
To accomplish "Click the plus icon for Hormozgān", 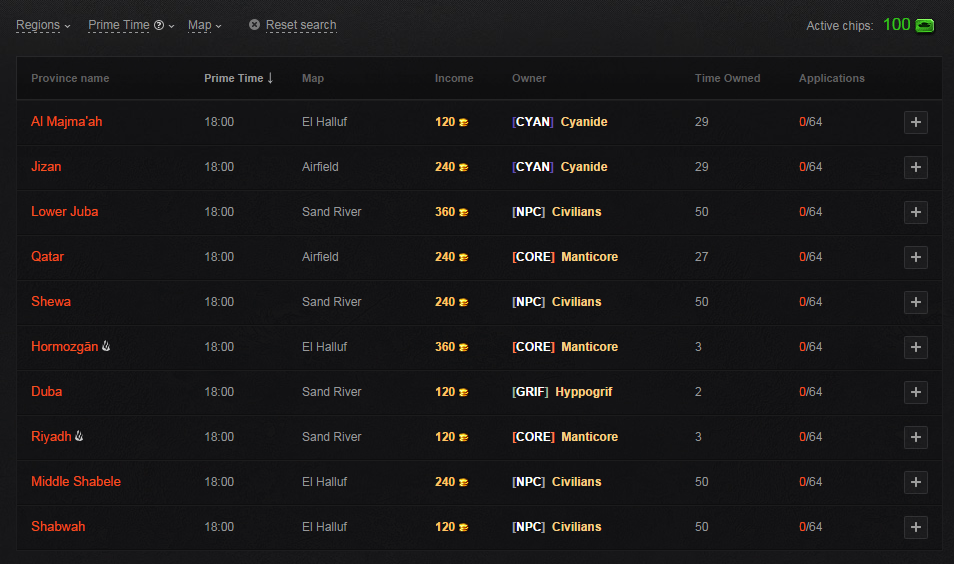I will point(915,347).
